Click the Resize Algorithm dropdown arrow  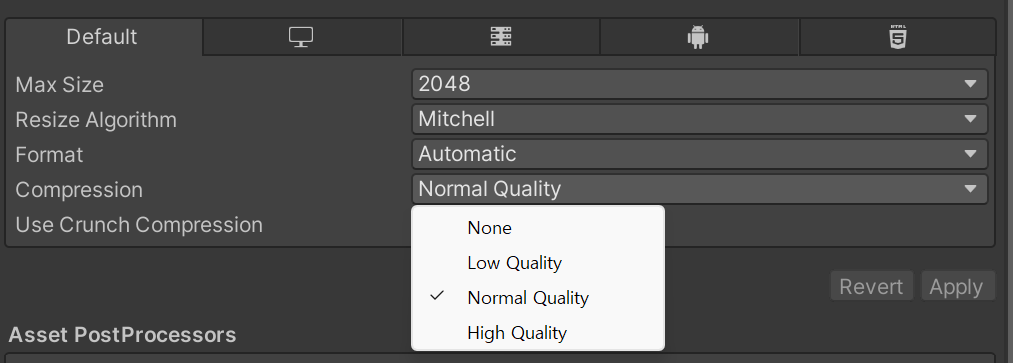(970, 119)
